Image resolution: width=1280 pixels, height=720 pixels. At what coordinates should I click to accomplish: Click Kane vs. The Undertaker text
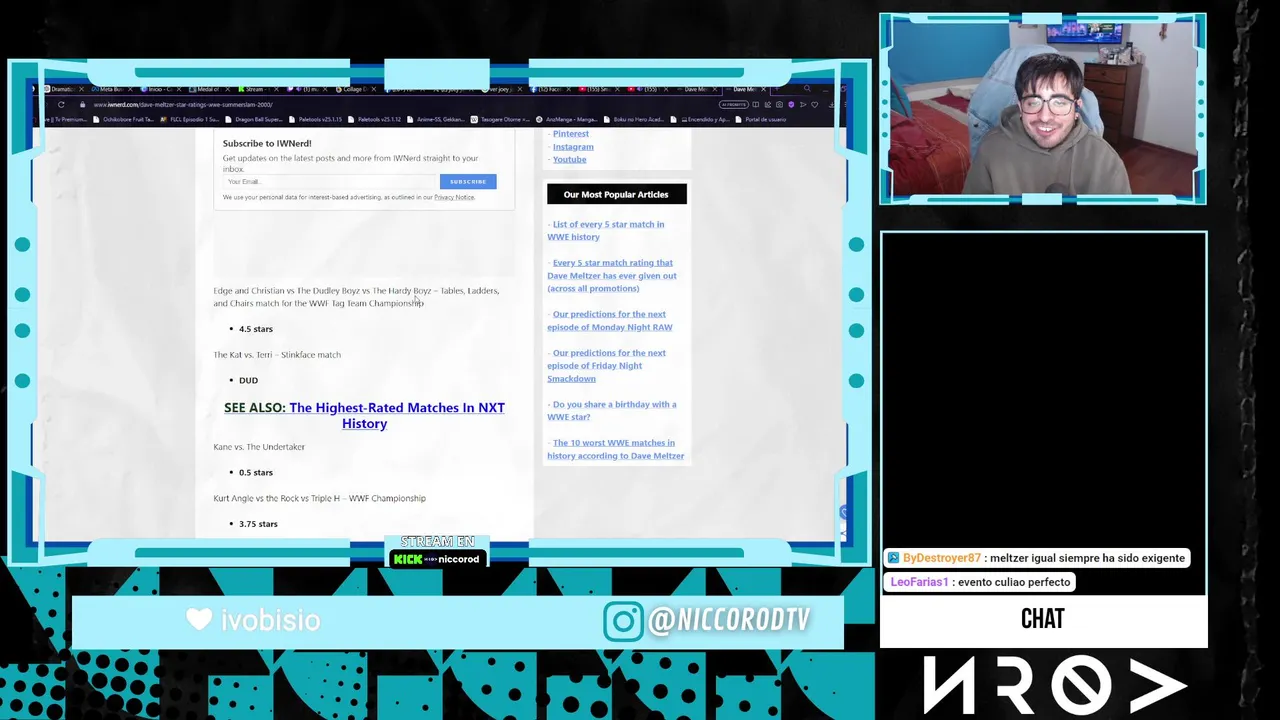pyautogui.click(x=259, y=446)
